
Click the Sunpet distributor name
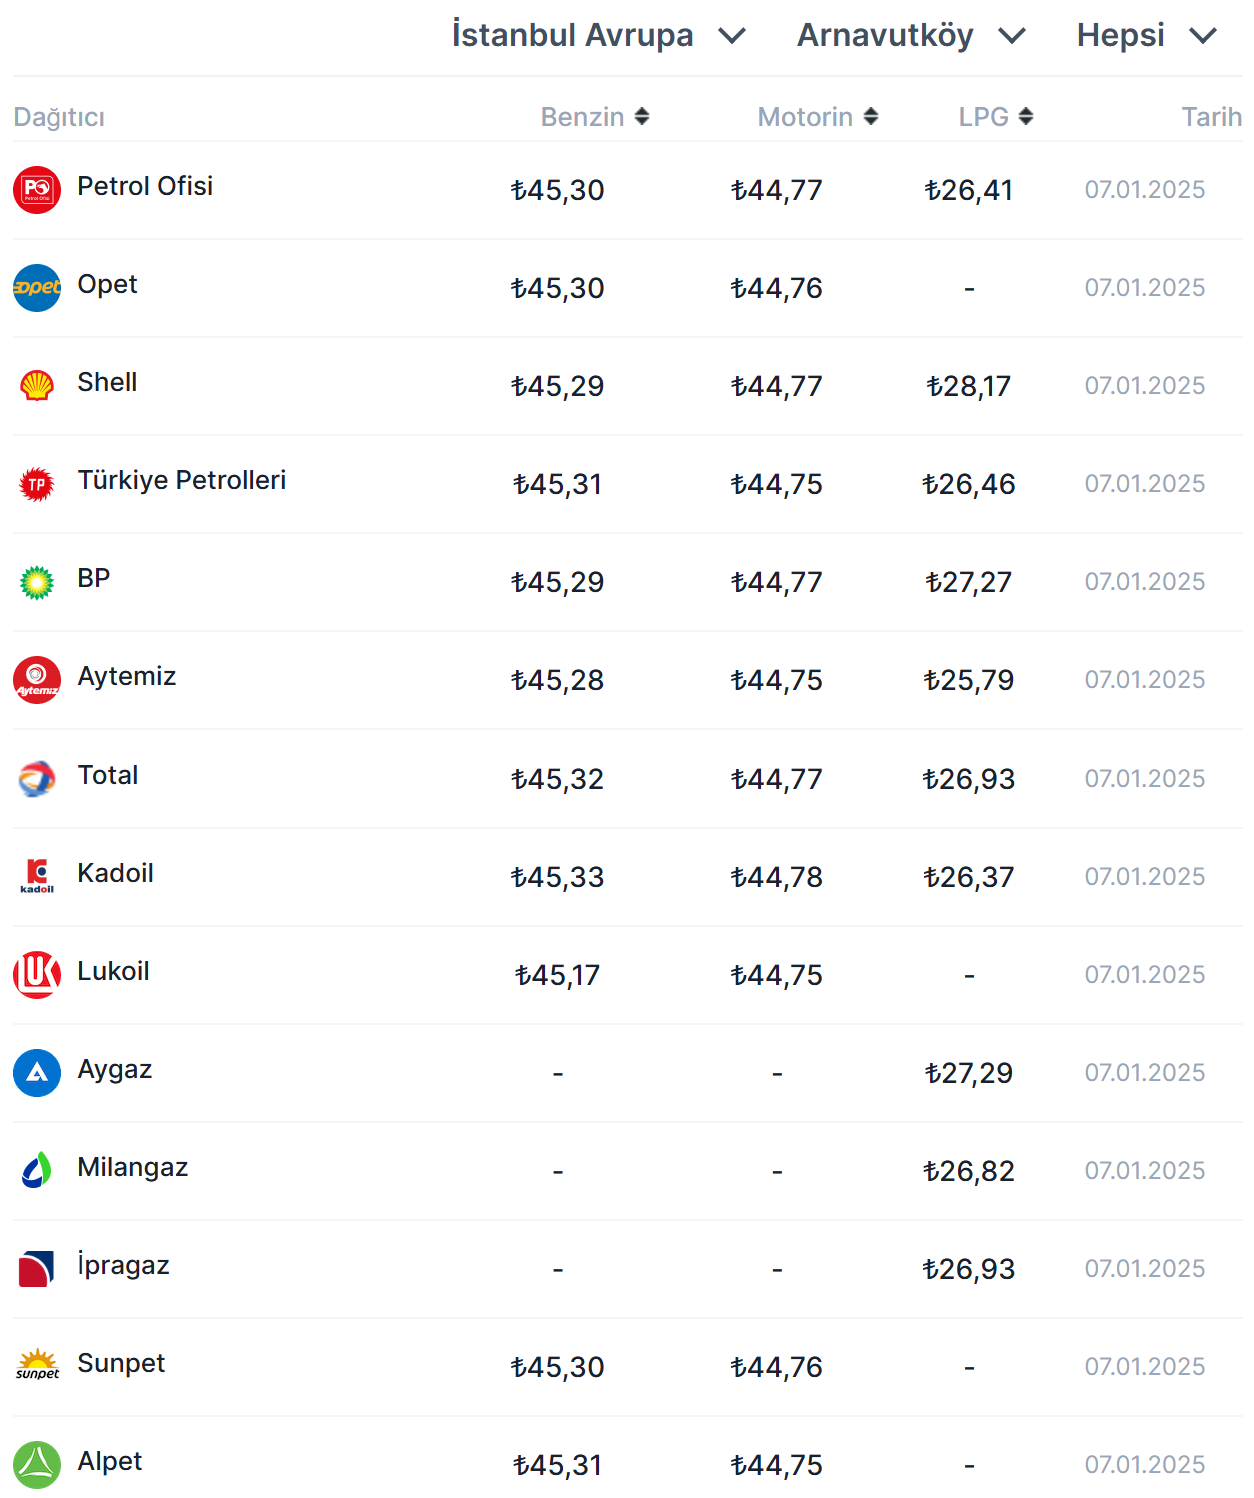pyautogui.click(x=121, y=1363)
